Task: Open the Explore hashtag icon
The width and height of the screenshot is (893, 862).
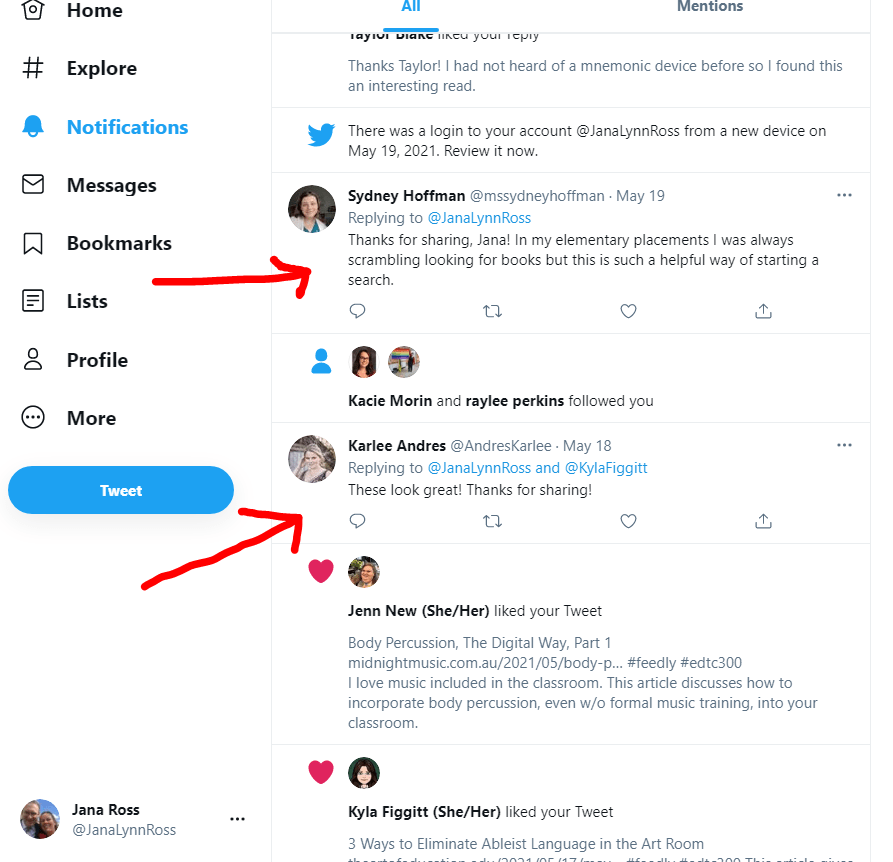Action: click(34, 68)
